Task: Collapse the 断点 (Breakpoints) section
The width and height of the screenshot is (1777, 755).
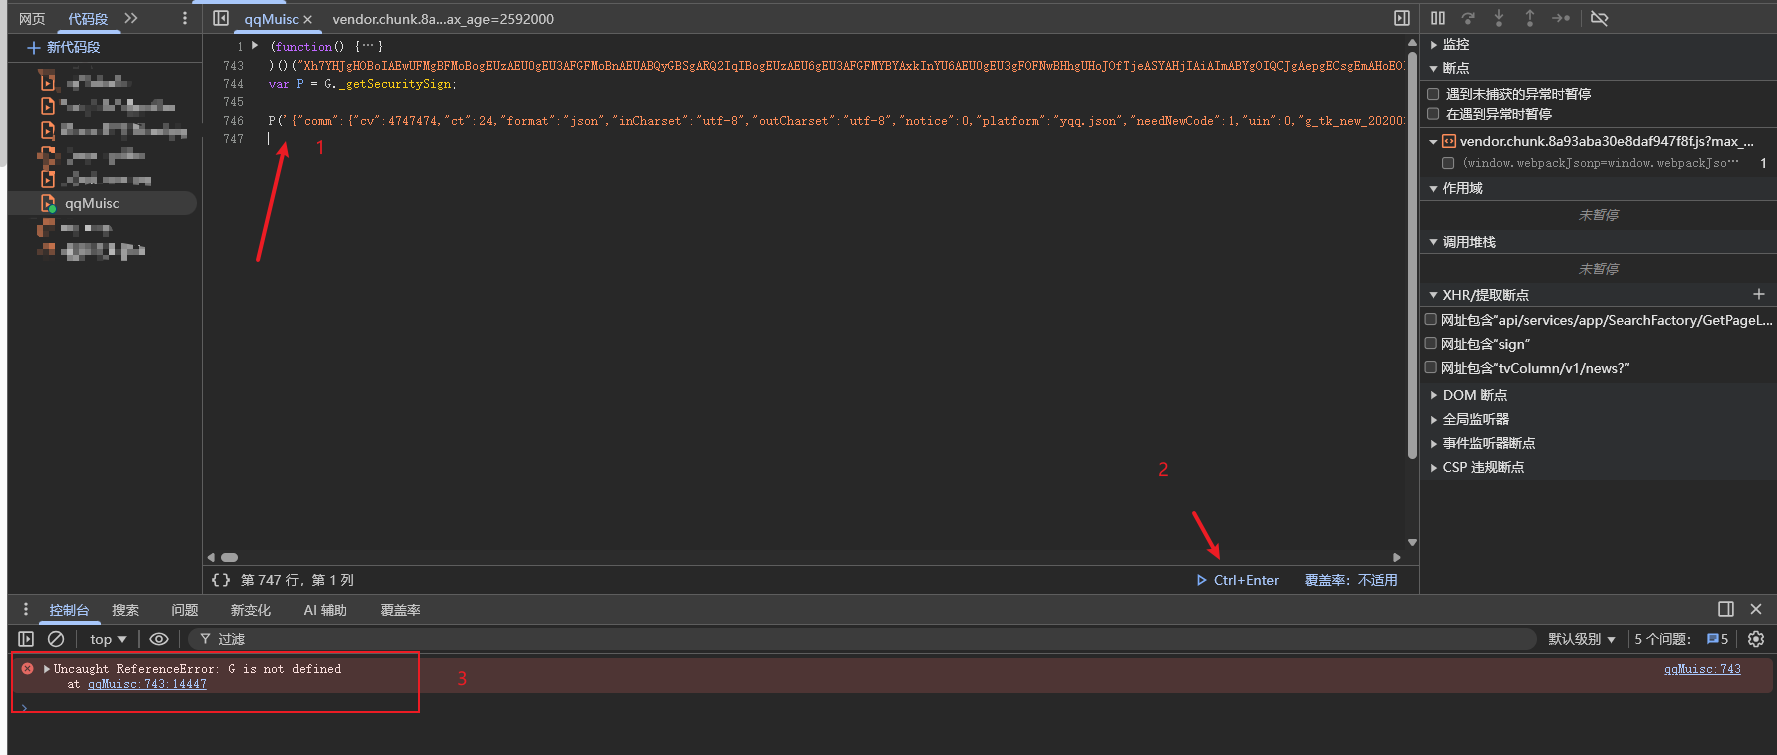Action: pyautogui.click(x=1434, y=68)
